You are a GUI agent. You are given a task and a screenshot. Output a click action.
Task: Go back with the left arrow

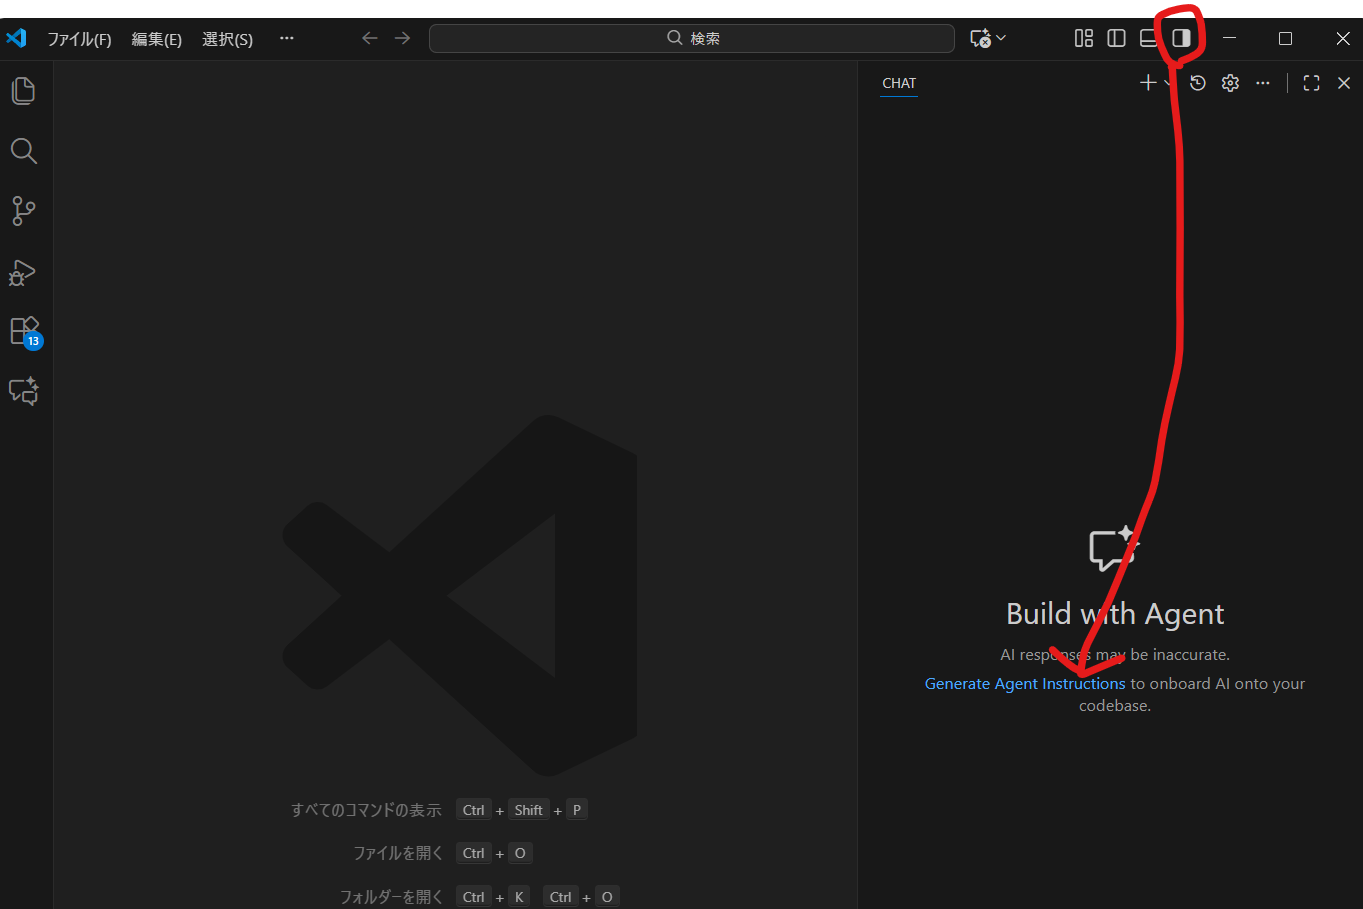point(370,38)
